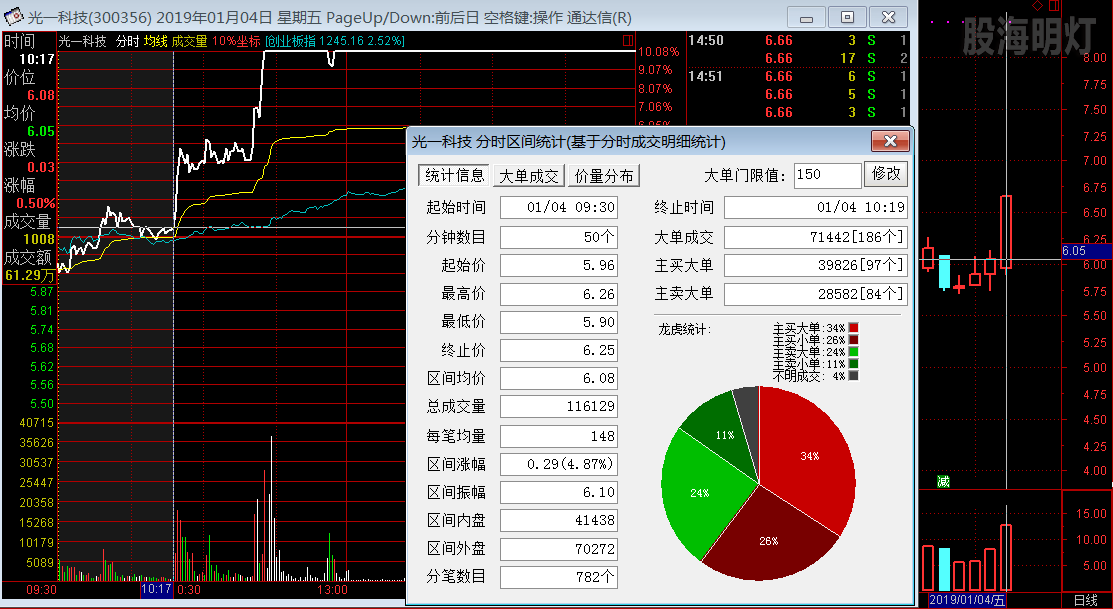The height and width of the screenshot is (609, 1113).
Task: Click the 不明成交 gray legend swatch
Action: click(x=853, y=376)
